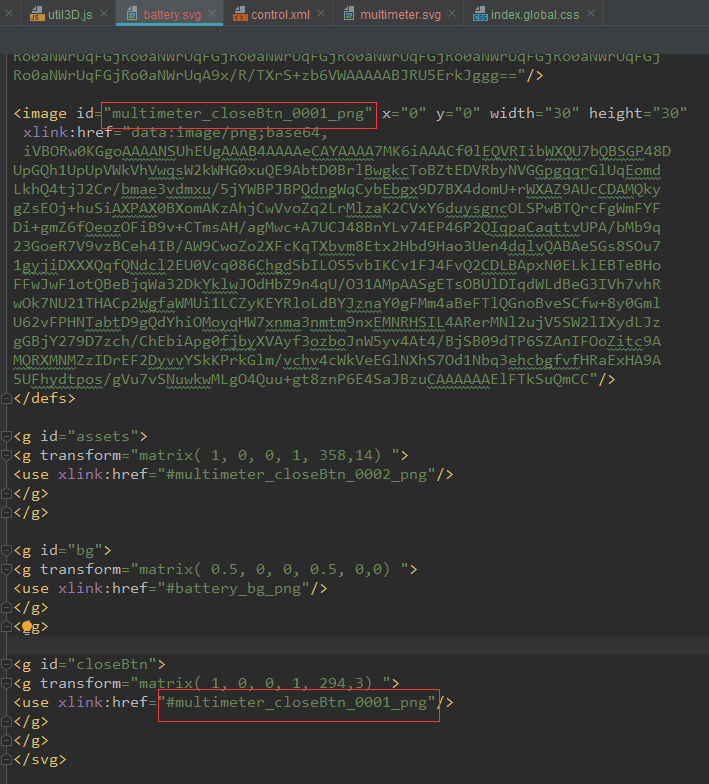This screenshot has height=784, width=709.
Task: Click the base64 line starting FFwJwF1otQBeBjq
Action: point(337,284)
